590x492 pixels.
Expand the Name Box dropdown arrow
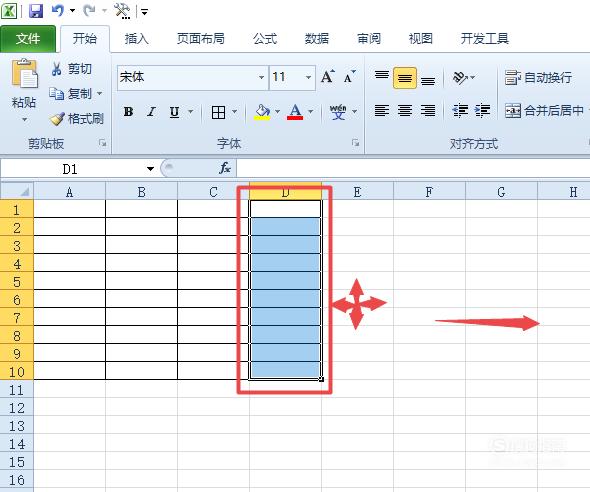151,169
